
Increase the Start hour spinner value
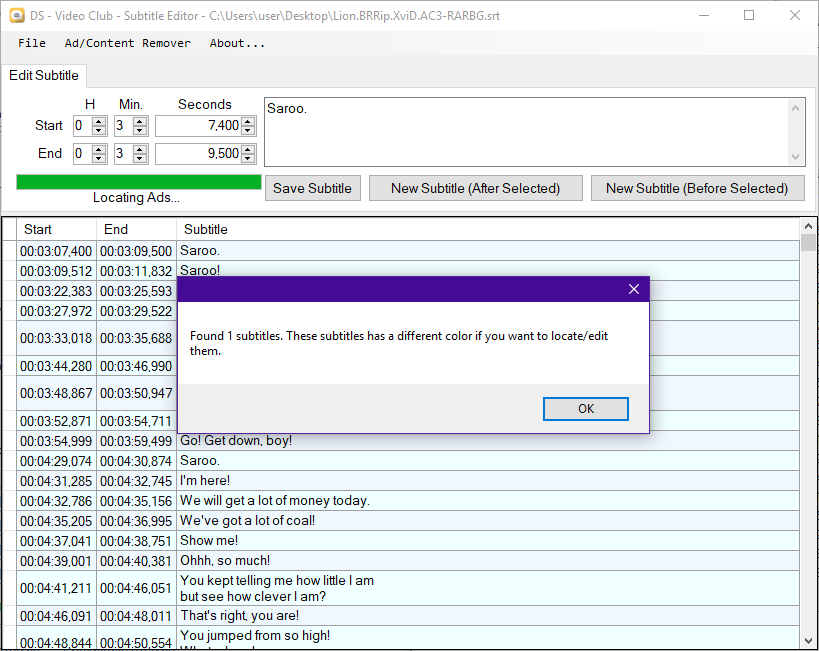point(99,121)
